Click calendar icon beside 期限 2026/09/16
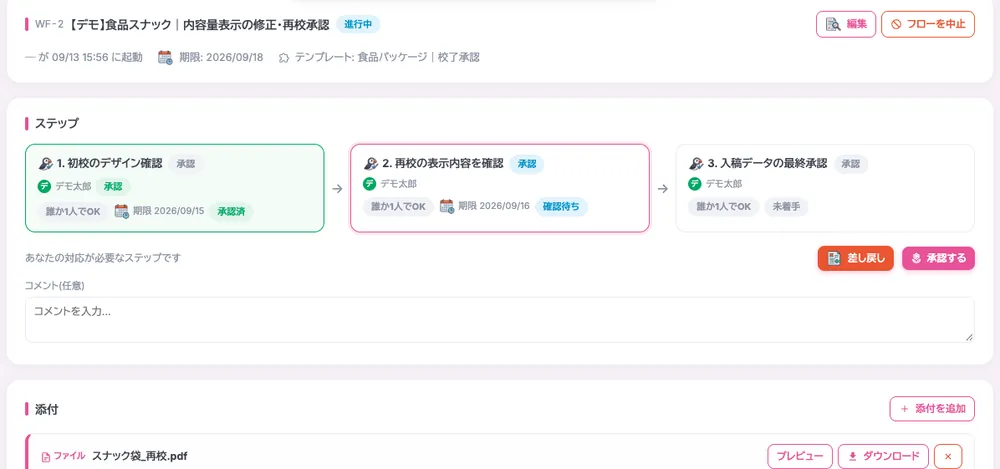 click(x=446, y=206)
